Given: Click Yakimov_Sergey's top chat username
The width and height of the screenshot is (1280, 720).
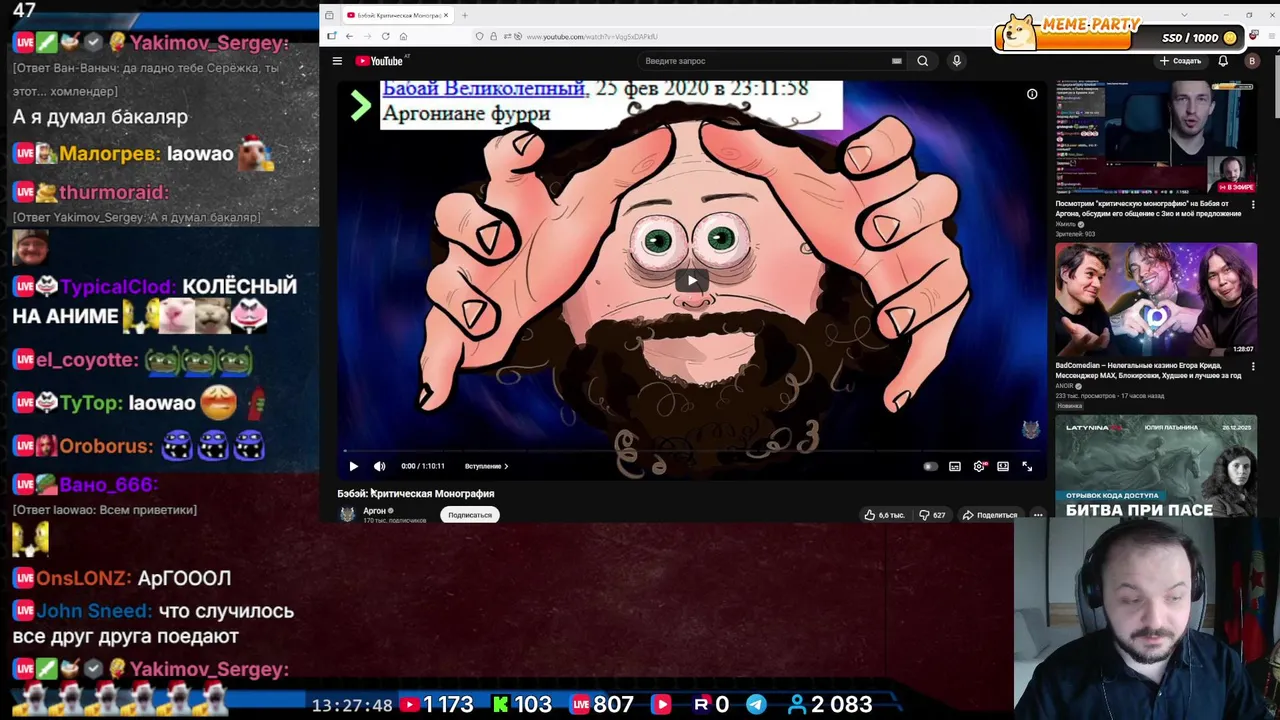Looking at the screenshot, I should click(209, 43).
